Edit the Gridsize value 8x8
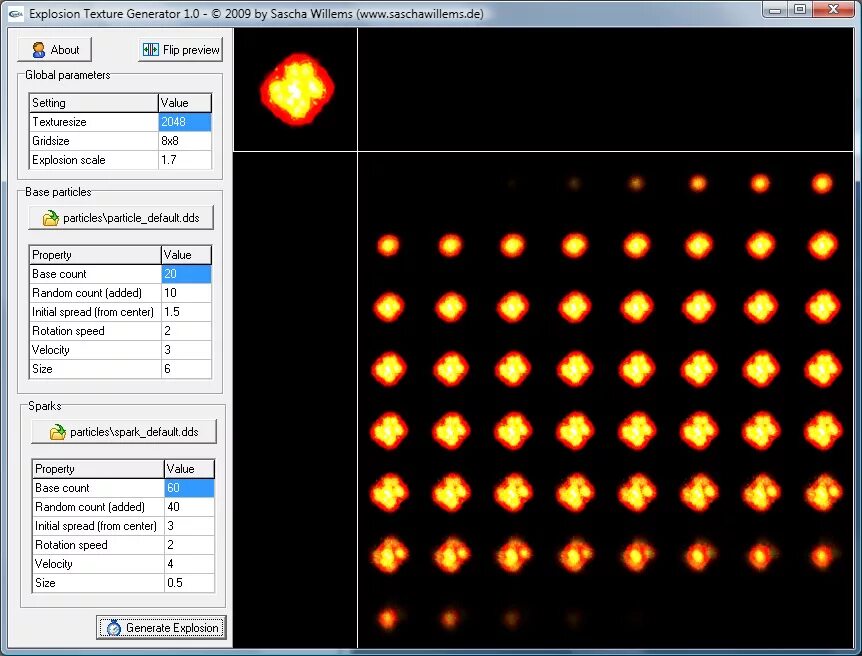 point(185,141)
